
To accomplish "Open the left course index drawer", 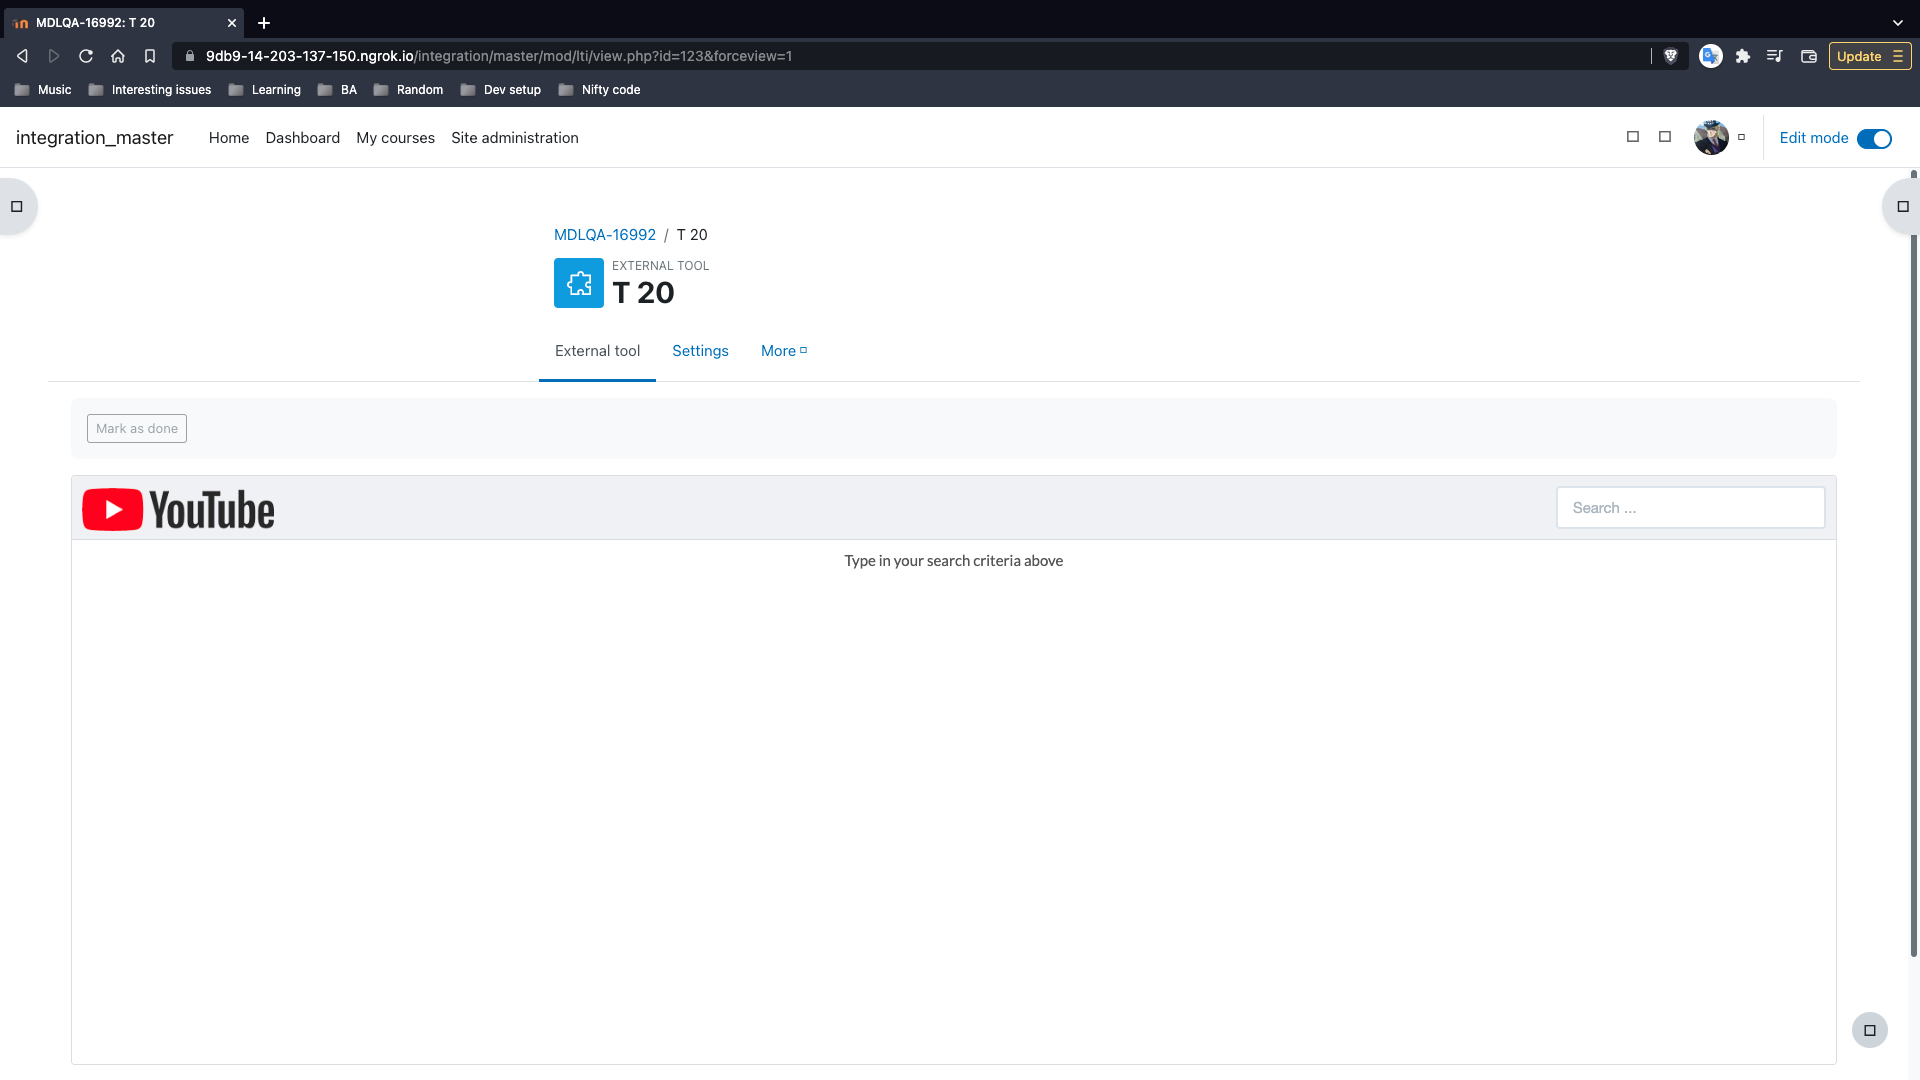I will [x=17, y=207].
